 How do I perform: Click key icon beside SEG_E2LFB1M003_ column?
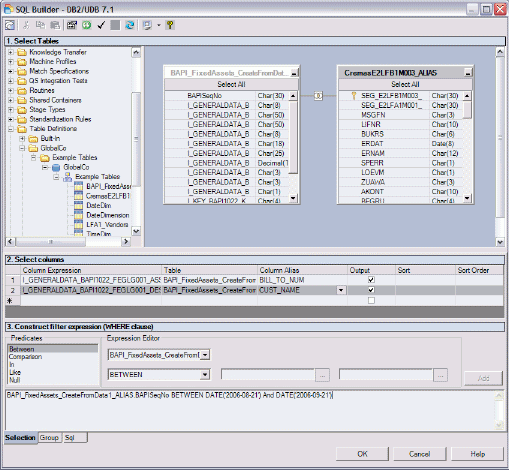pyautogui.click(x=354, y=96)
